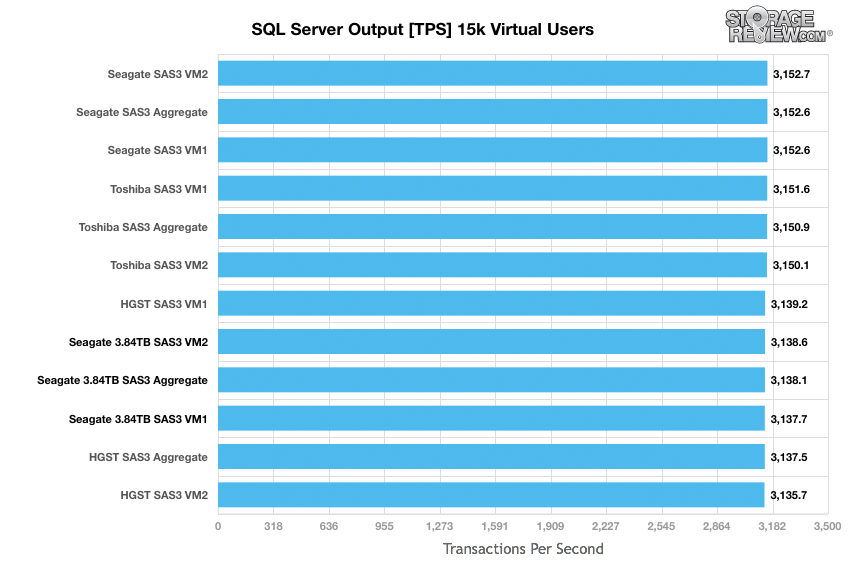Click the 636 tick on the x-axis

[x=329, y=526]
